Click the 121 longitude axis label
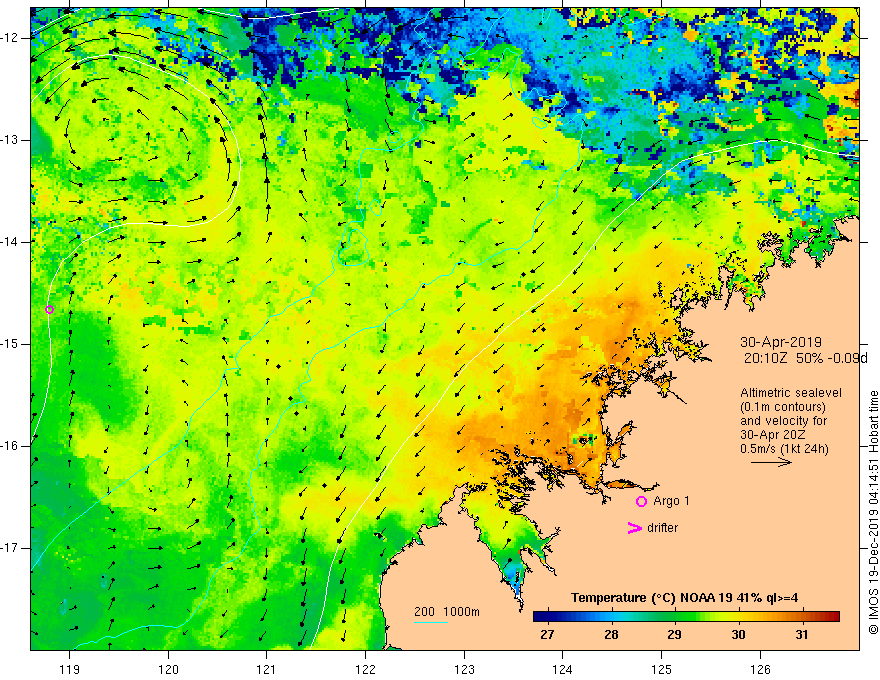Screen dimensions: 880x680 click(x=267, y=669)
